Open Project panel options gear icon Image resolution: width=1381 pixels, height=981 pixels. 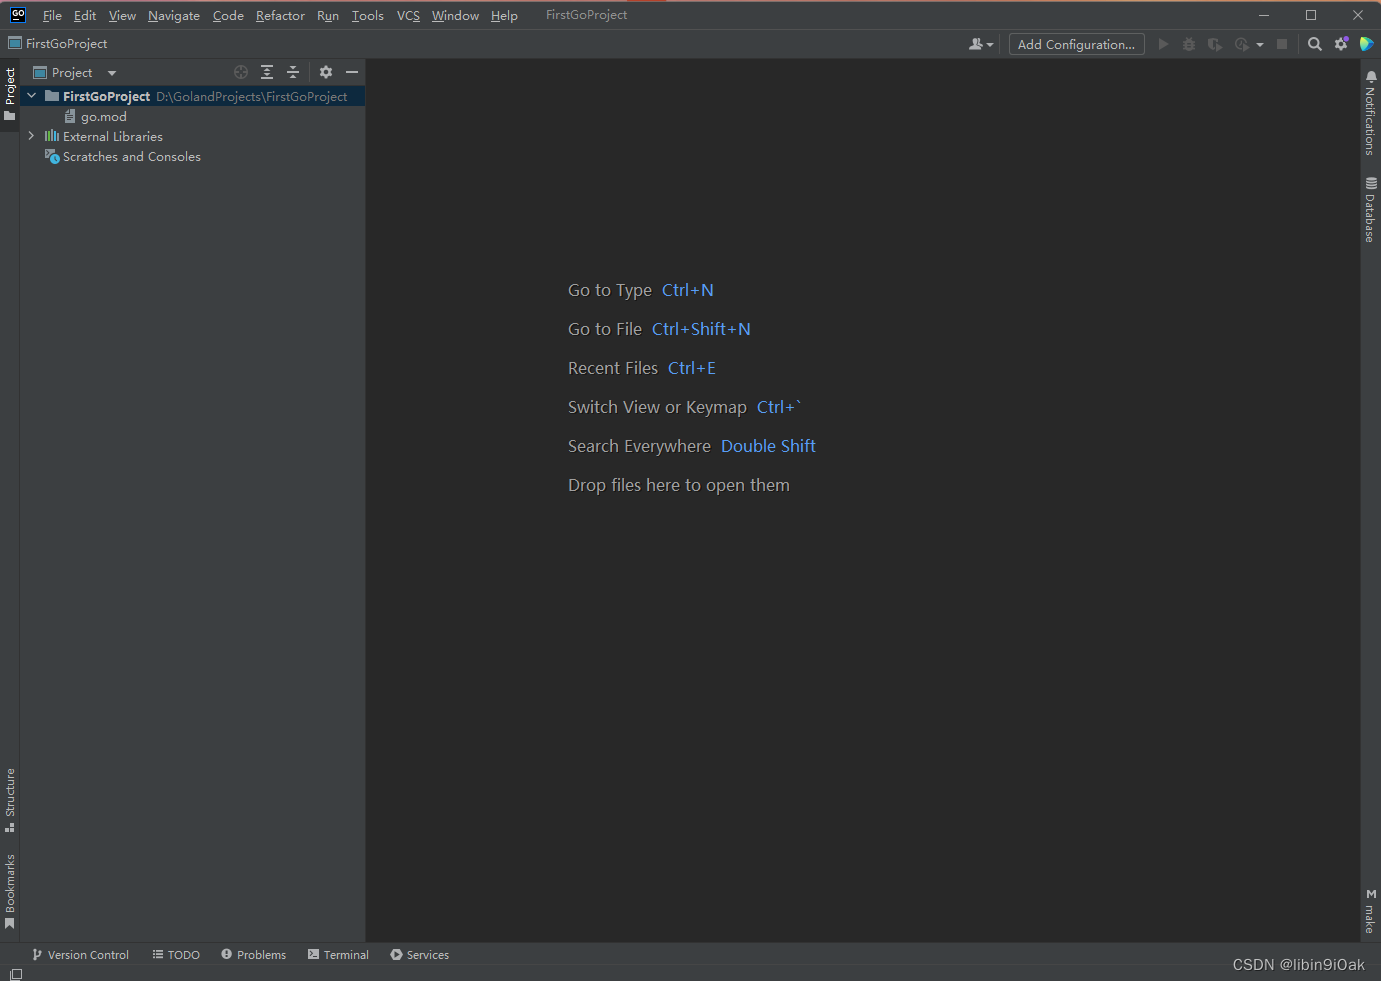click(325, 72)
